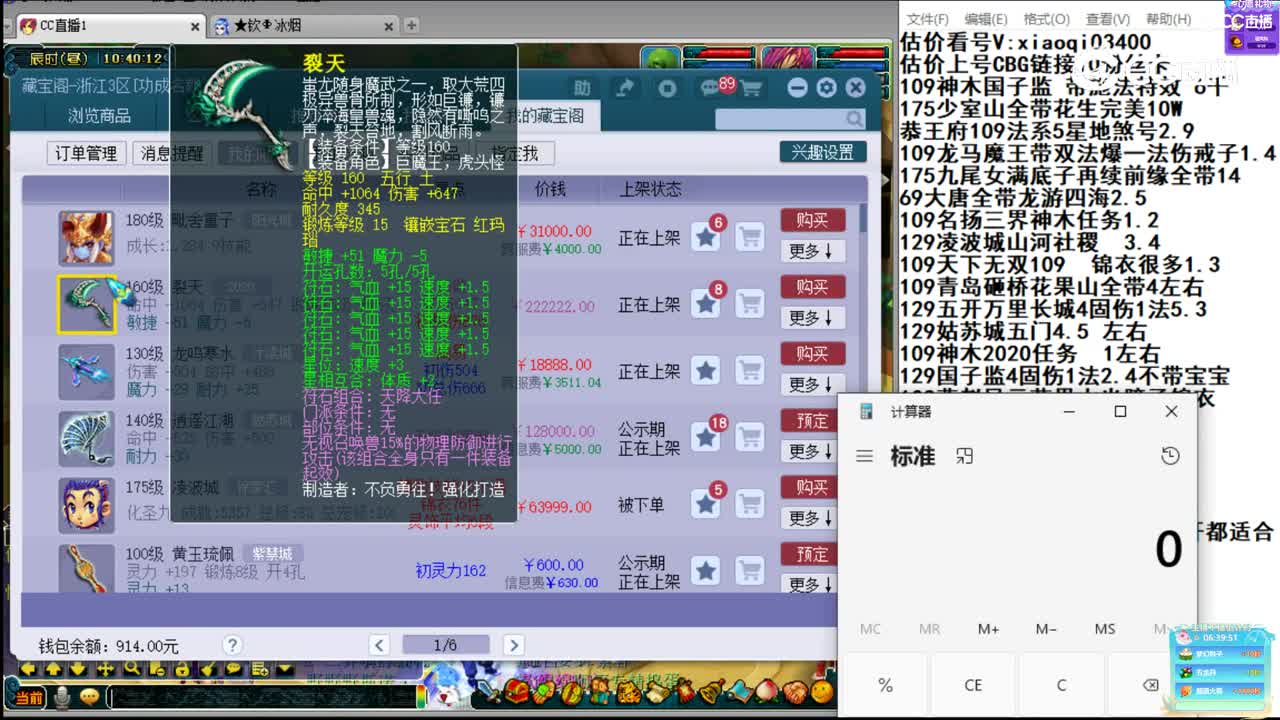This screenshot has height=720, width=1280.
Task: Open the 助 help icon in header
Action: [x=582, y=88]
